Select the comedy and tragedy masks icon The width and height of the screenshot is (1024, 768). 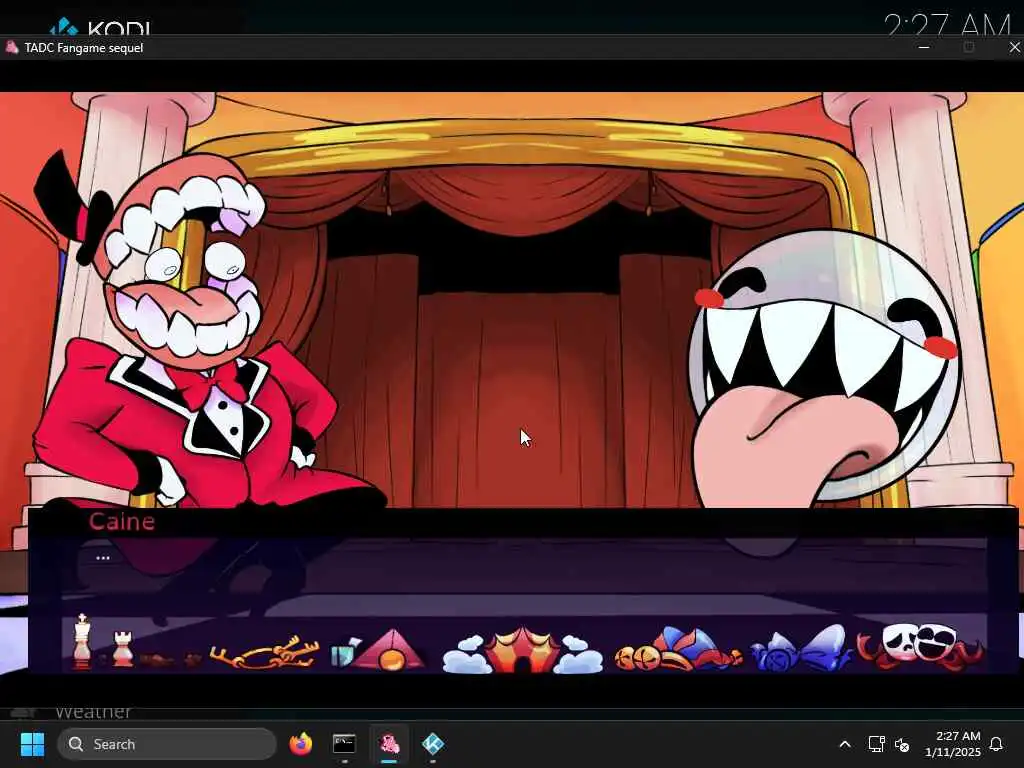(921, 647)
